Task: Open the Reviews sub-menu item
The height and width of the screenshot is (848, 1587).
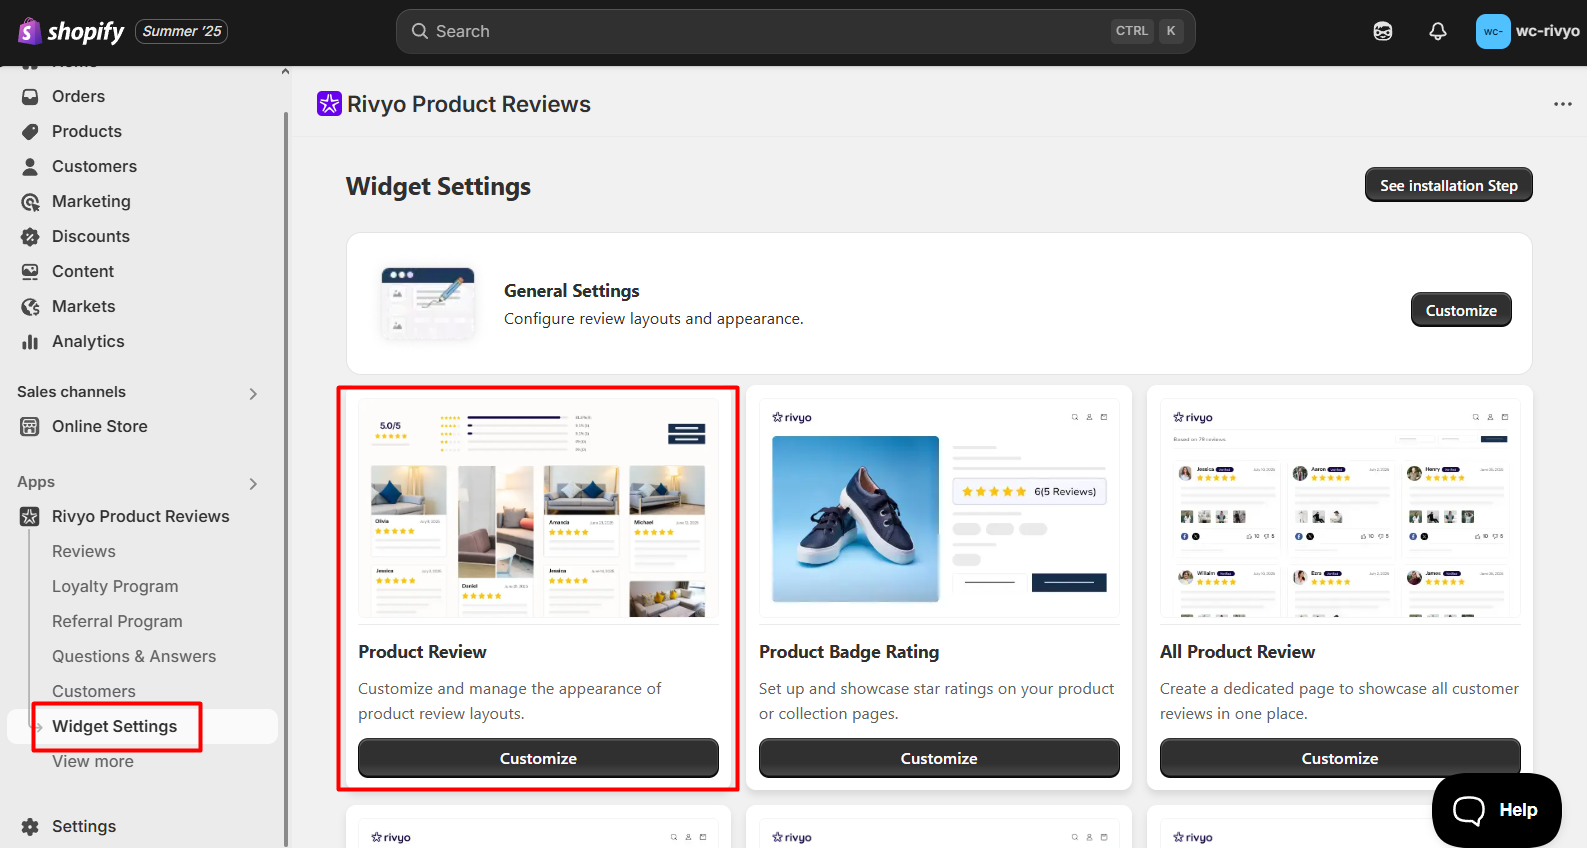Action: 84,552
